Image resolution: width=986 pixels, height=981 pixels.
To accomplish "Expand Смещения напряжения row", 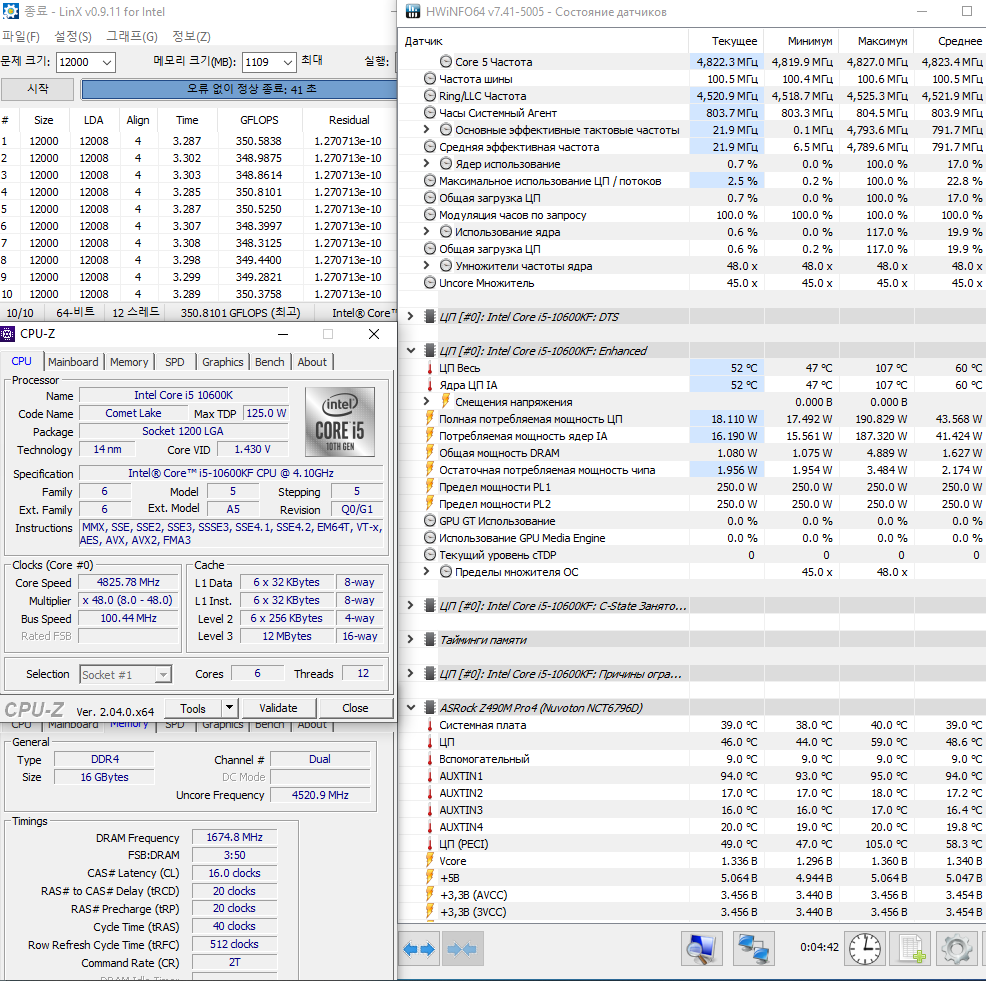I will 426,401.
